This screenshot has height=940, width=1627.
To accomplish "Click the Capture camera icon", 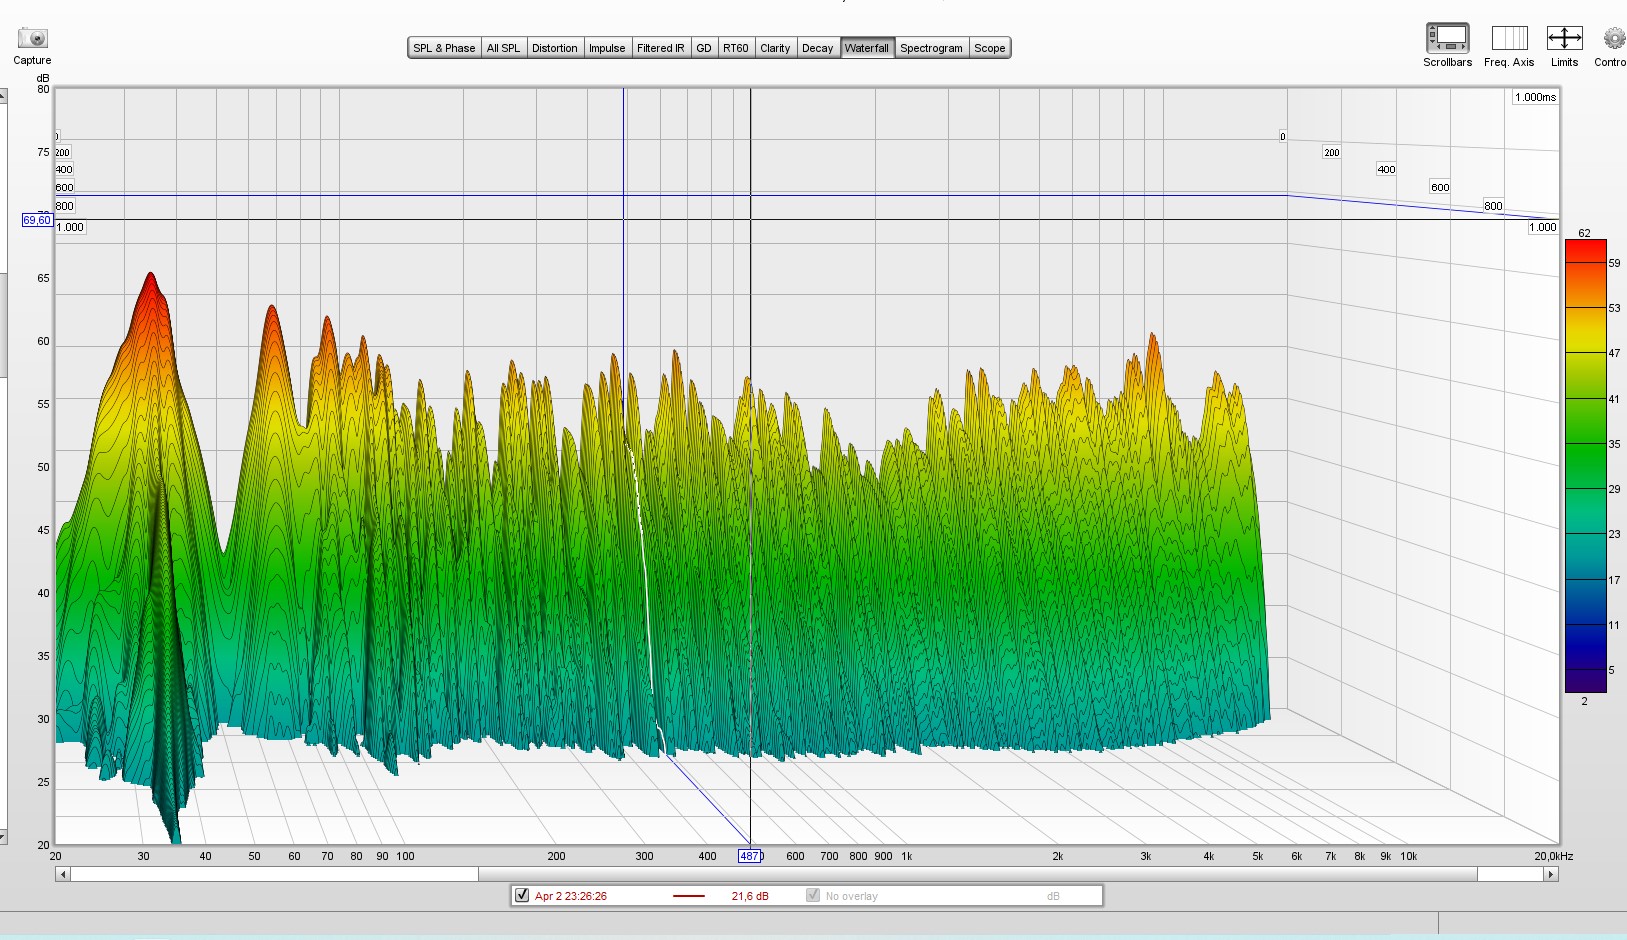I will [33, 38].
